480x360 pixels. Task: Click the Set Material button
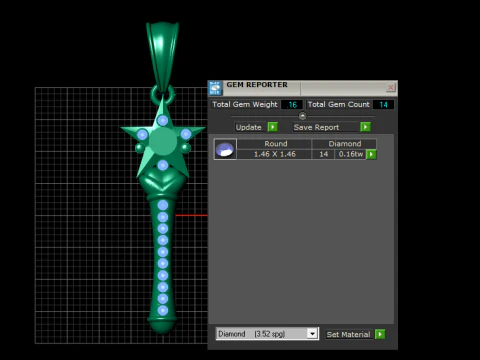point(348,334)
